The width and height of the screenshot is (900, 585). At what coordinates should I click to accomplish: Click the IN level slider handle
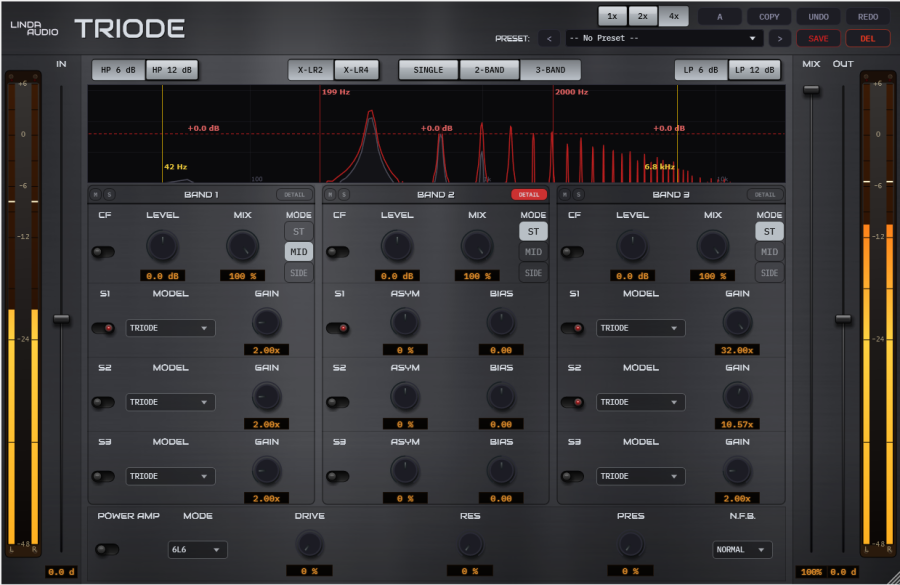point(61,319)
